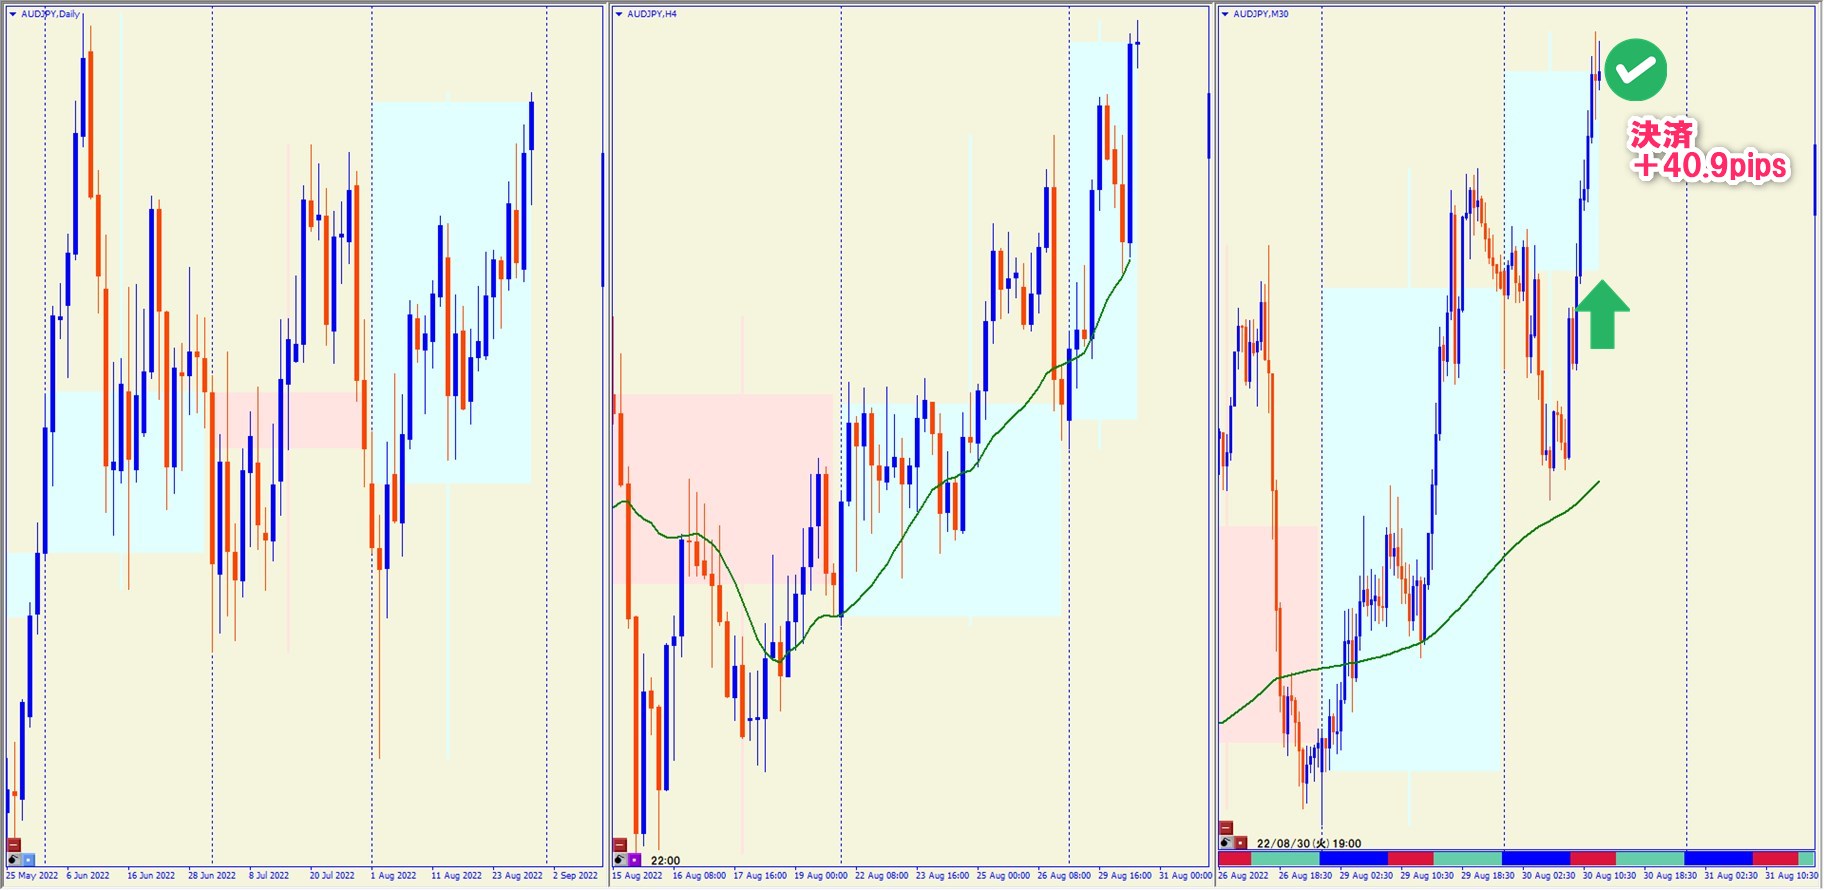Select the AUDJPY,H4 chart title
This screenshot has height=890, width=1824.
pyautogui.click(x=652, y=14)
